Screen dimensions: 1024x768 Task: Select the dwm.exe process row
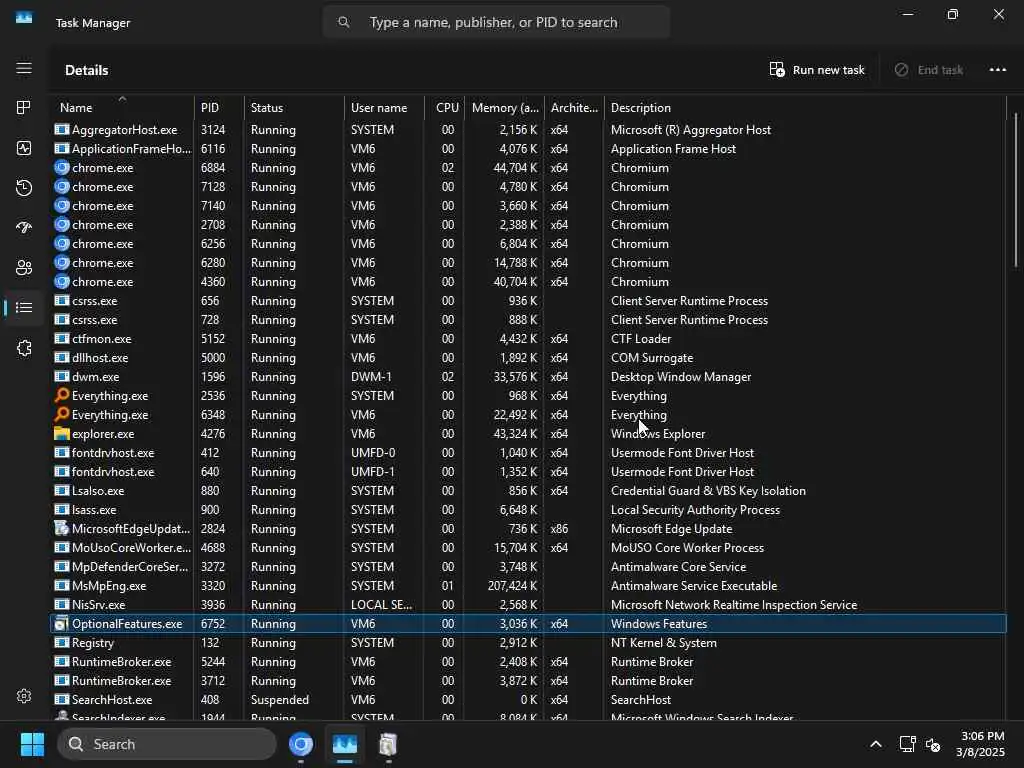tap(528, 377)
